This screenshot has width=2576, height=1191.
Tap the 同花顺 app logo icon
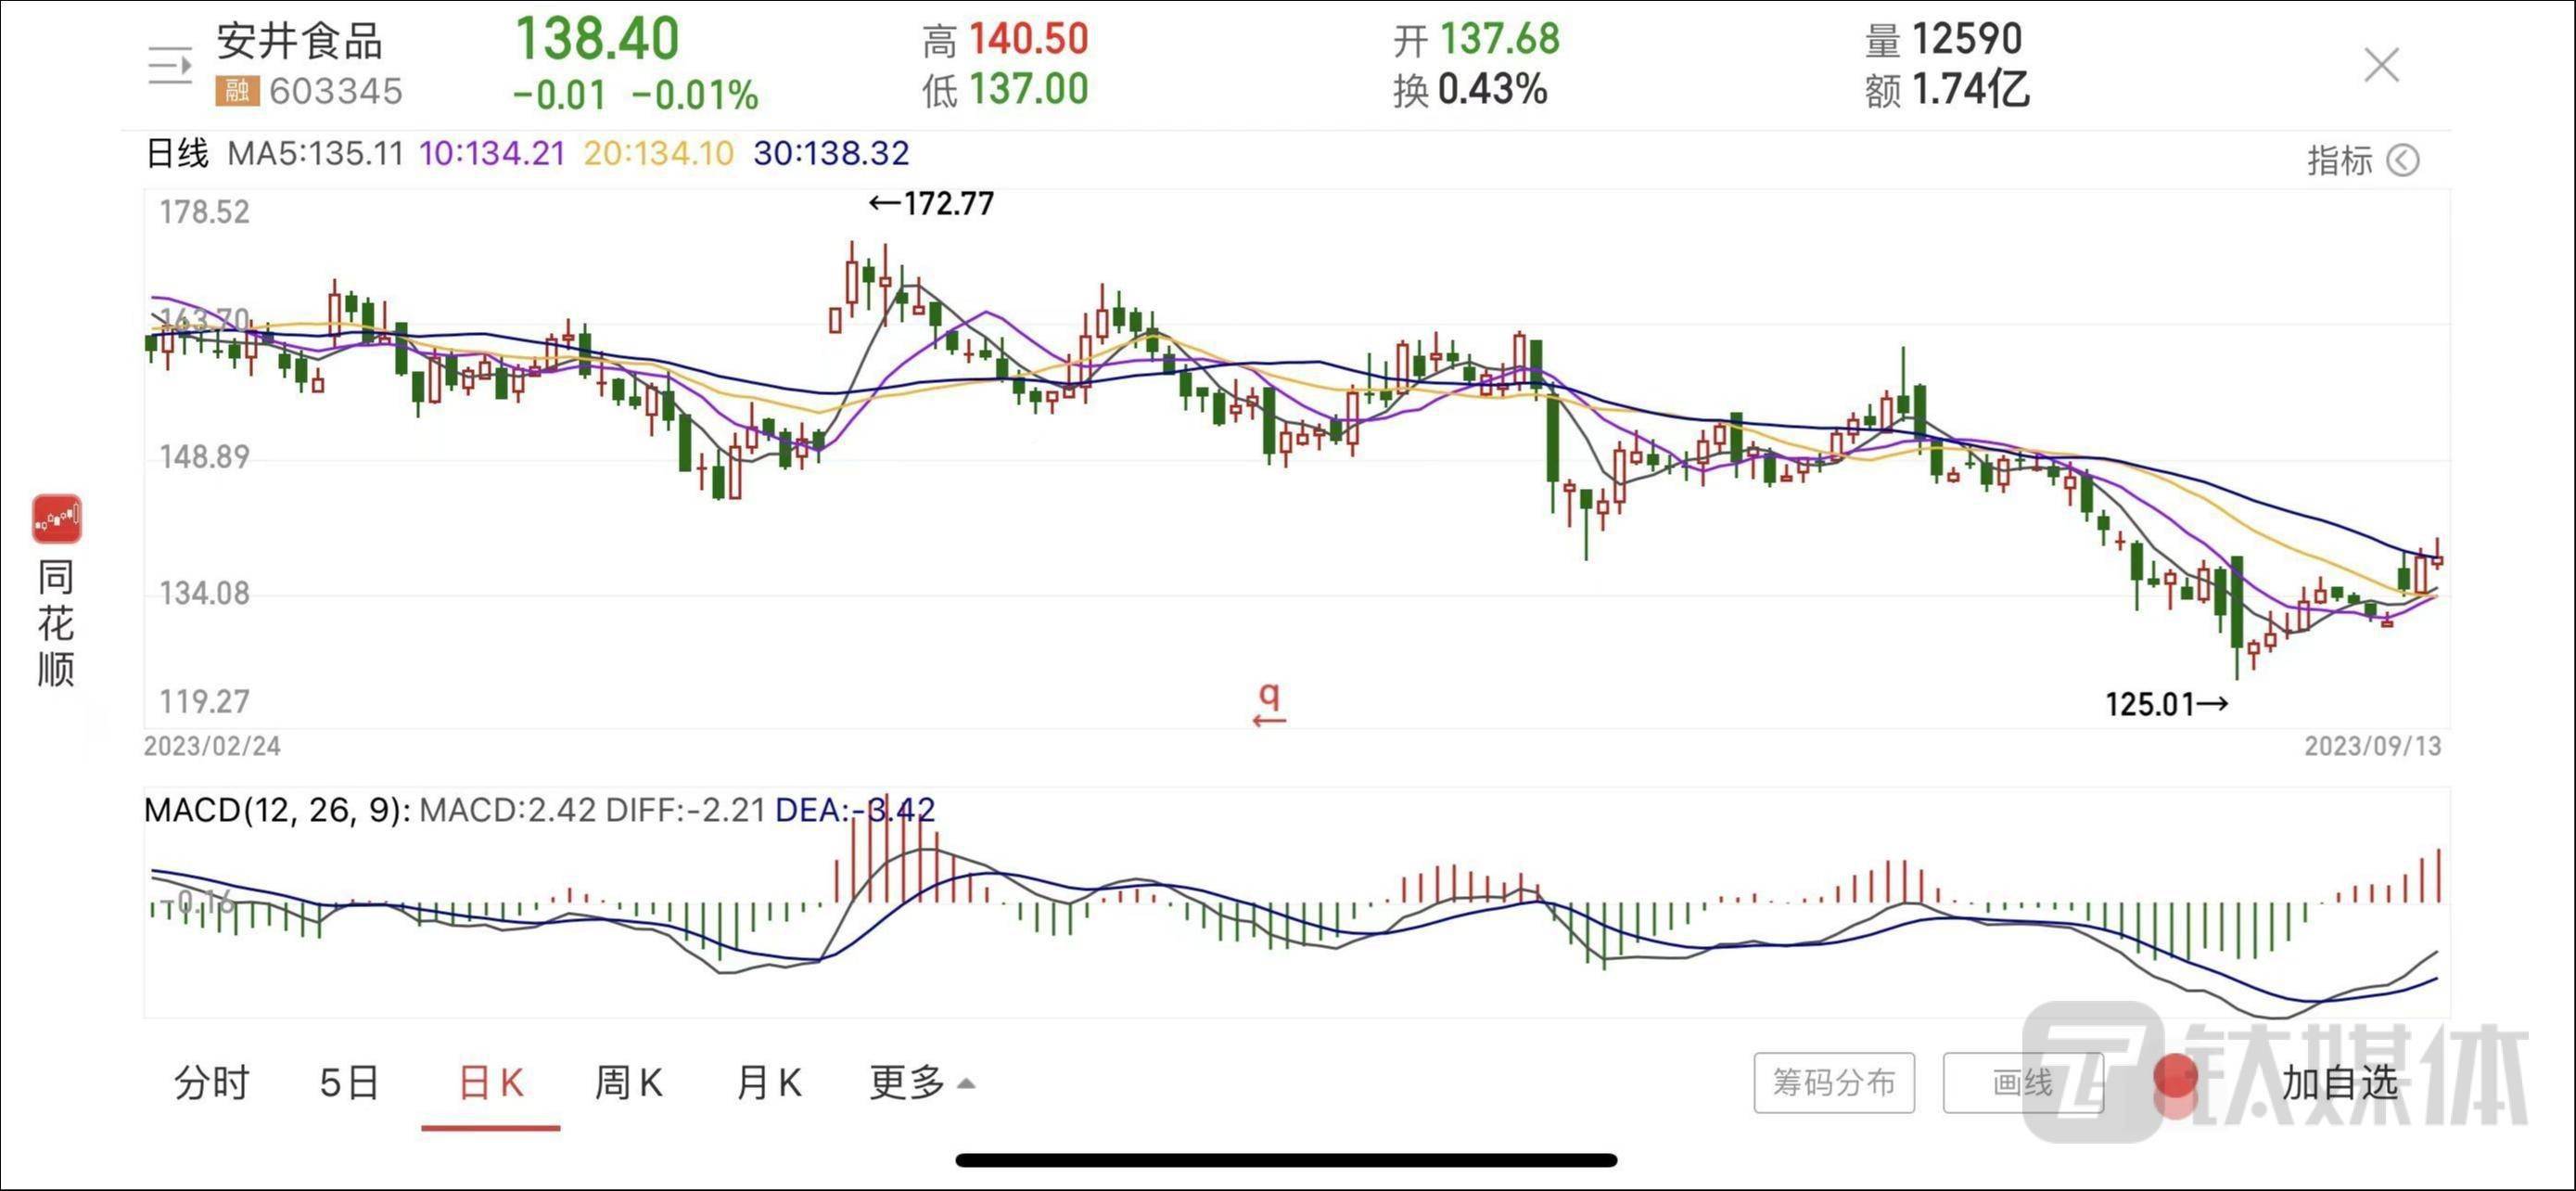[56, 518]
